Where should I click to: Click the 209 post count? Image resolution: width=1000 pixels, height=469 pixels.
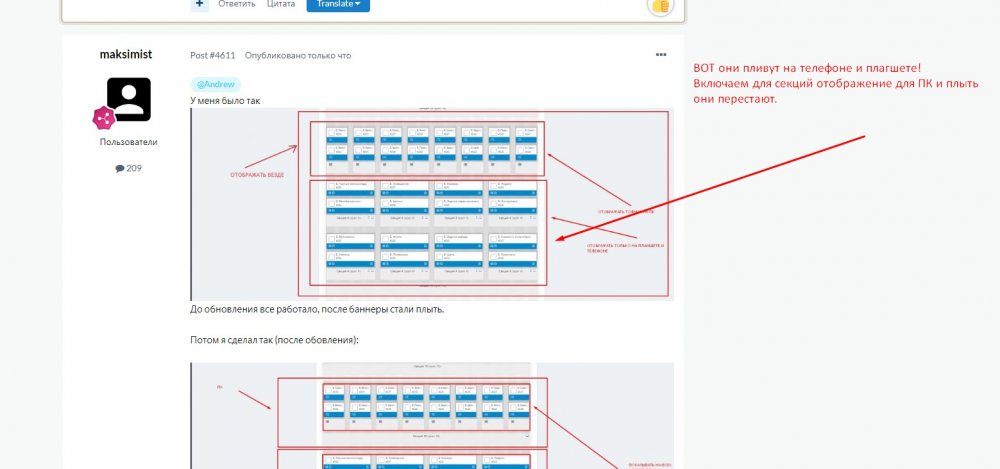point(134,168)
